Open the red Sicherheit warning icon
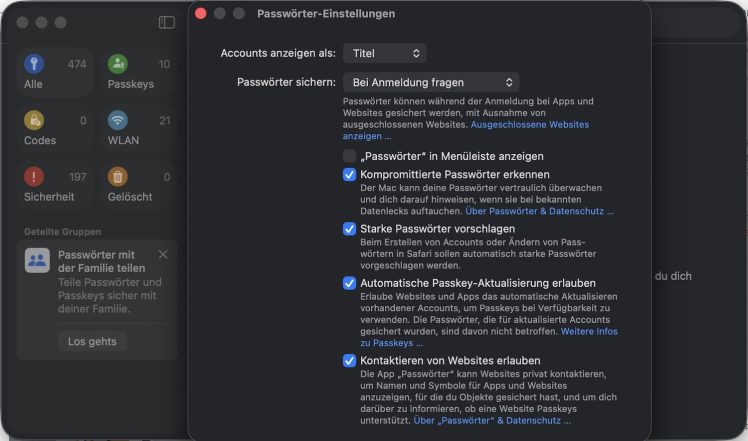748x441 pixels. (x=34, y=177)
